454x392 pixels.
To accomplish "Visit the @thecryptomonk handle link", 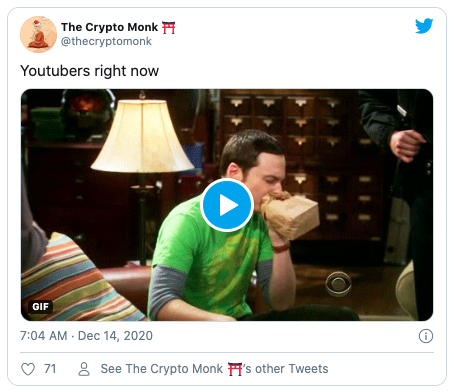I will (106, 41).
